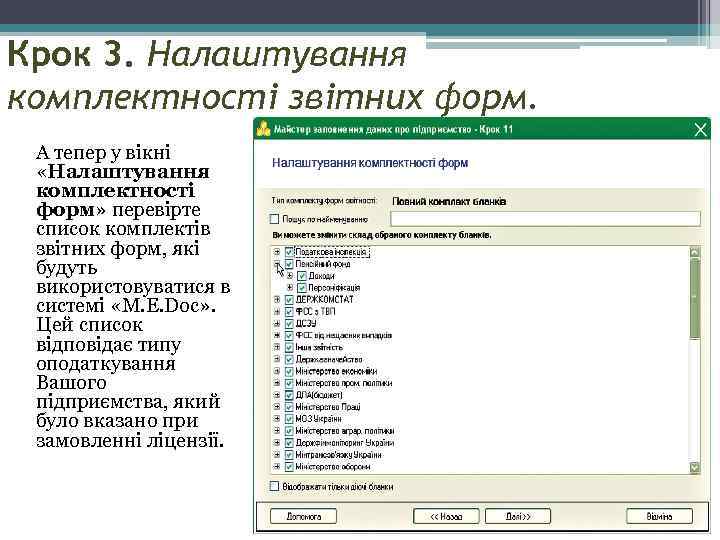Viewport: 720px width, 540px height.
Task: Uncheck the 'ДПА(бюджет)' checkbox
Action: pos(289,395)
